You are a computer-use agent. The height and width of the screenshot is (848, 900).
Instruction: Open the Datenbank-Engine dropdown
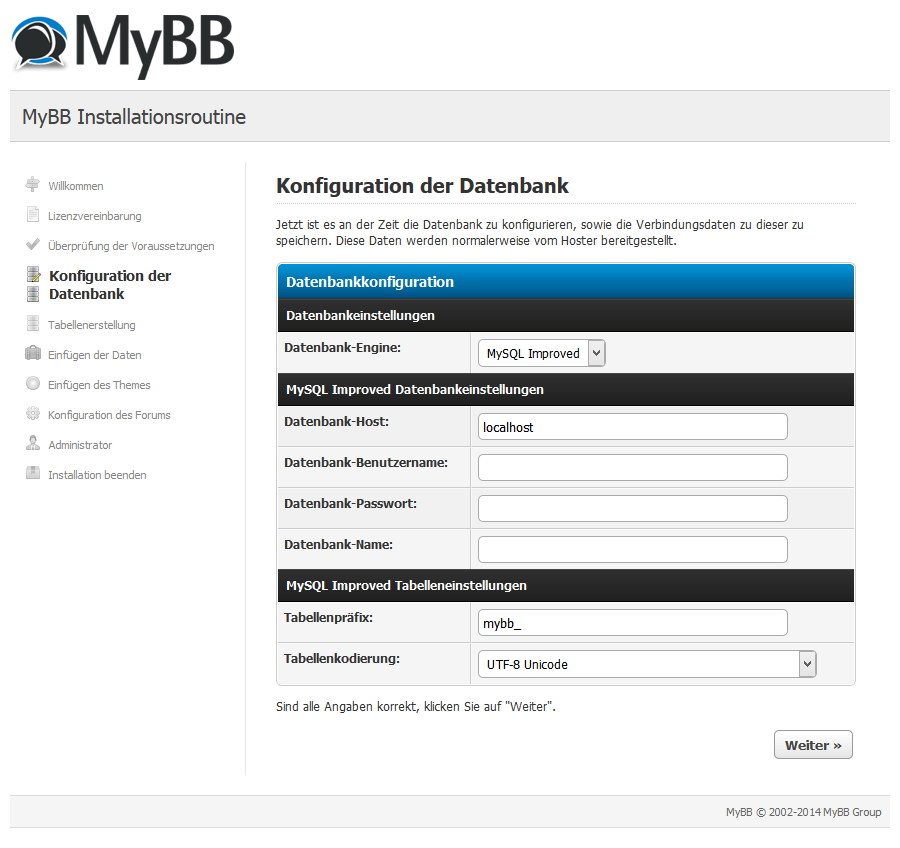click(x=542, y=353)
